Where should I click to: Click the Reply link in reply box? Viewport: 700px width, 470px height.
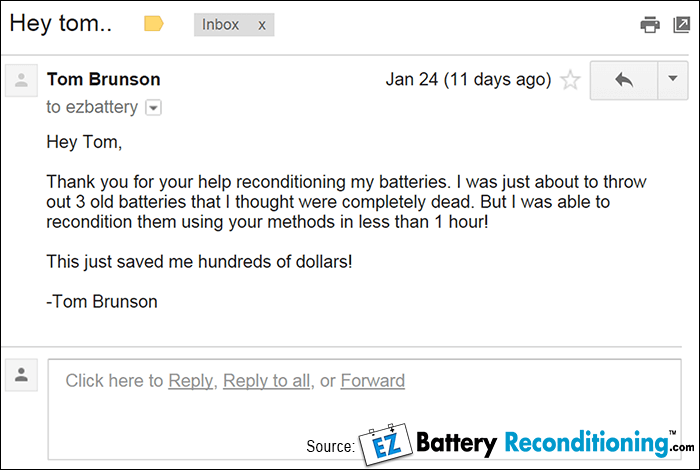point(190,380)
